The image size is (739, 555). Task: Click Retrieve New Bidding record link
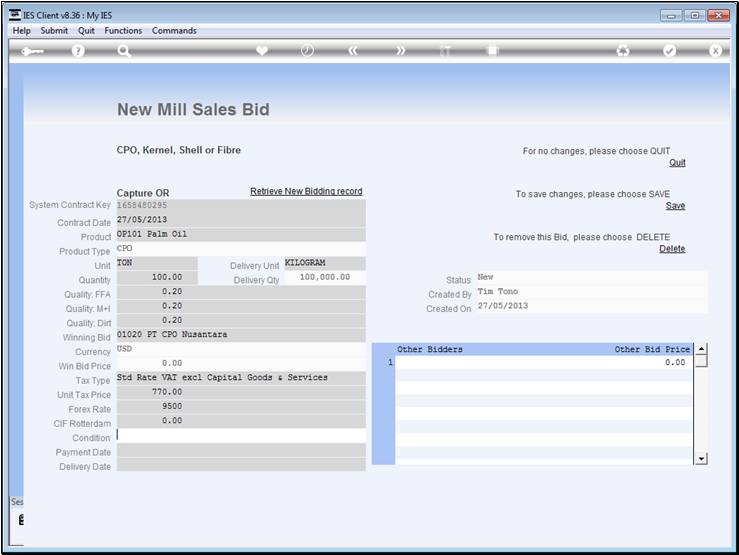pos(306,191)
